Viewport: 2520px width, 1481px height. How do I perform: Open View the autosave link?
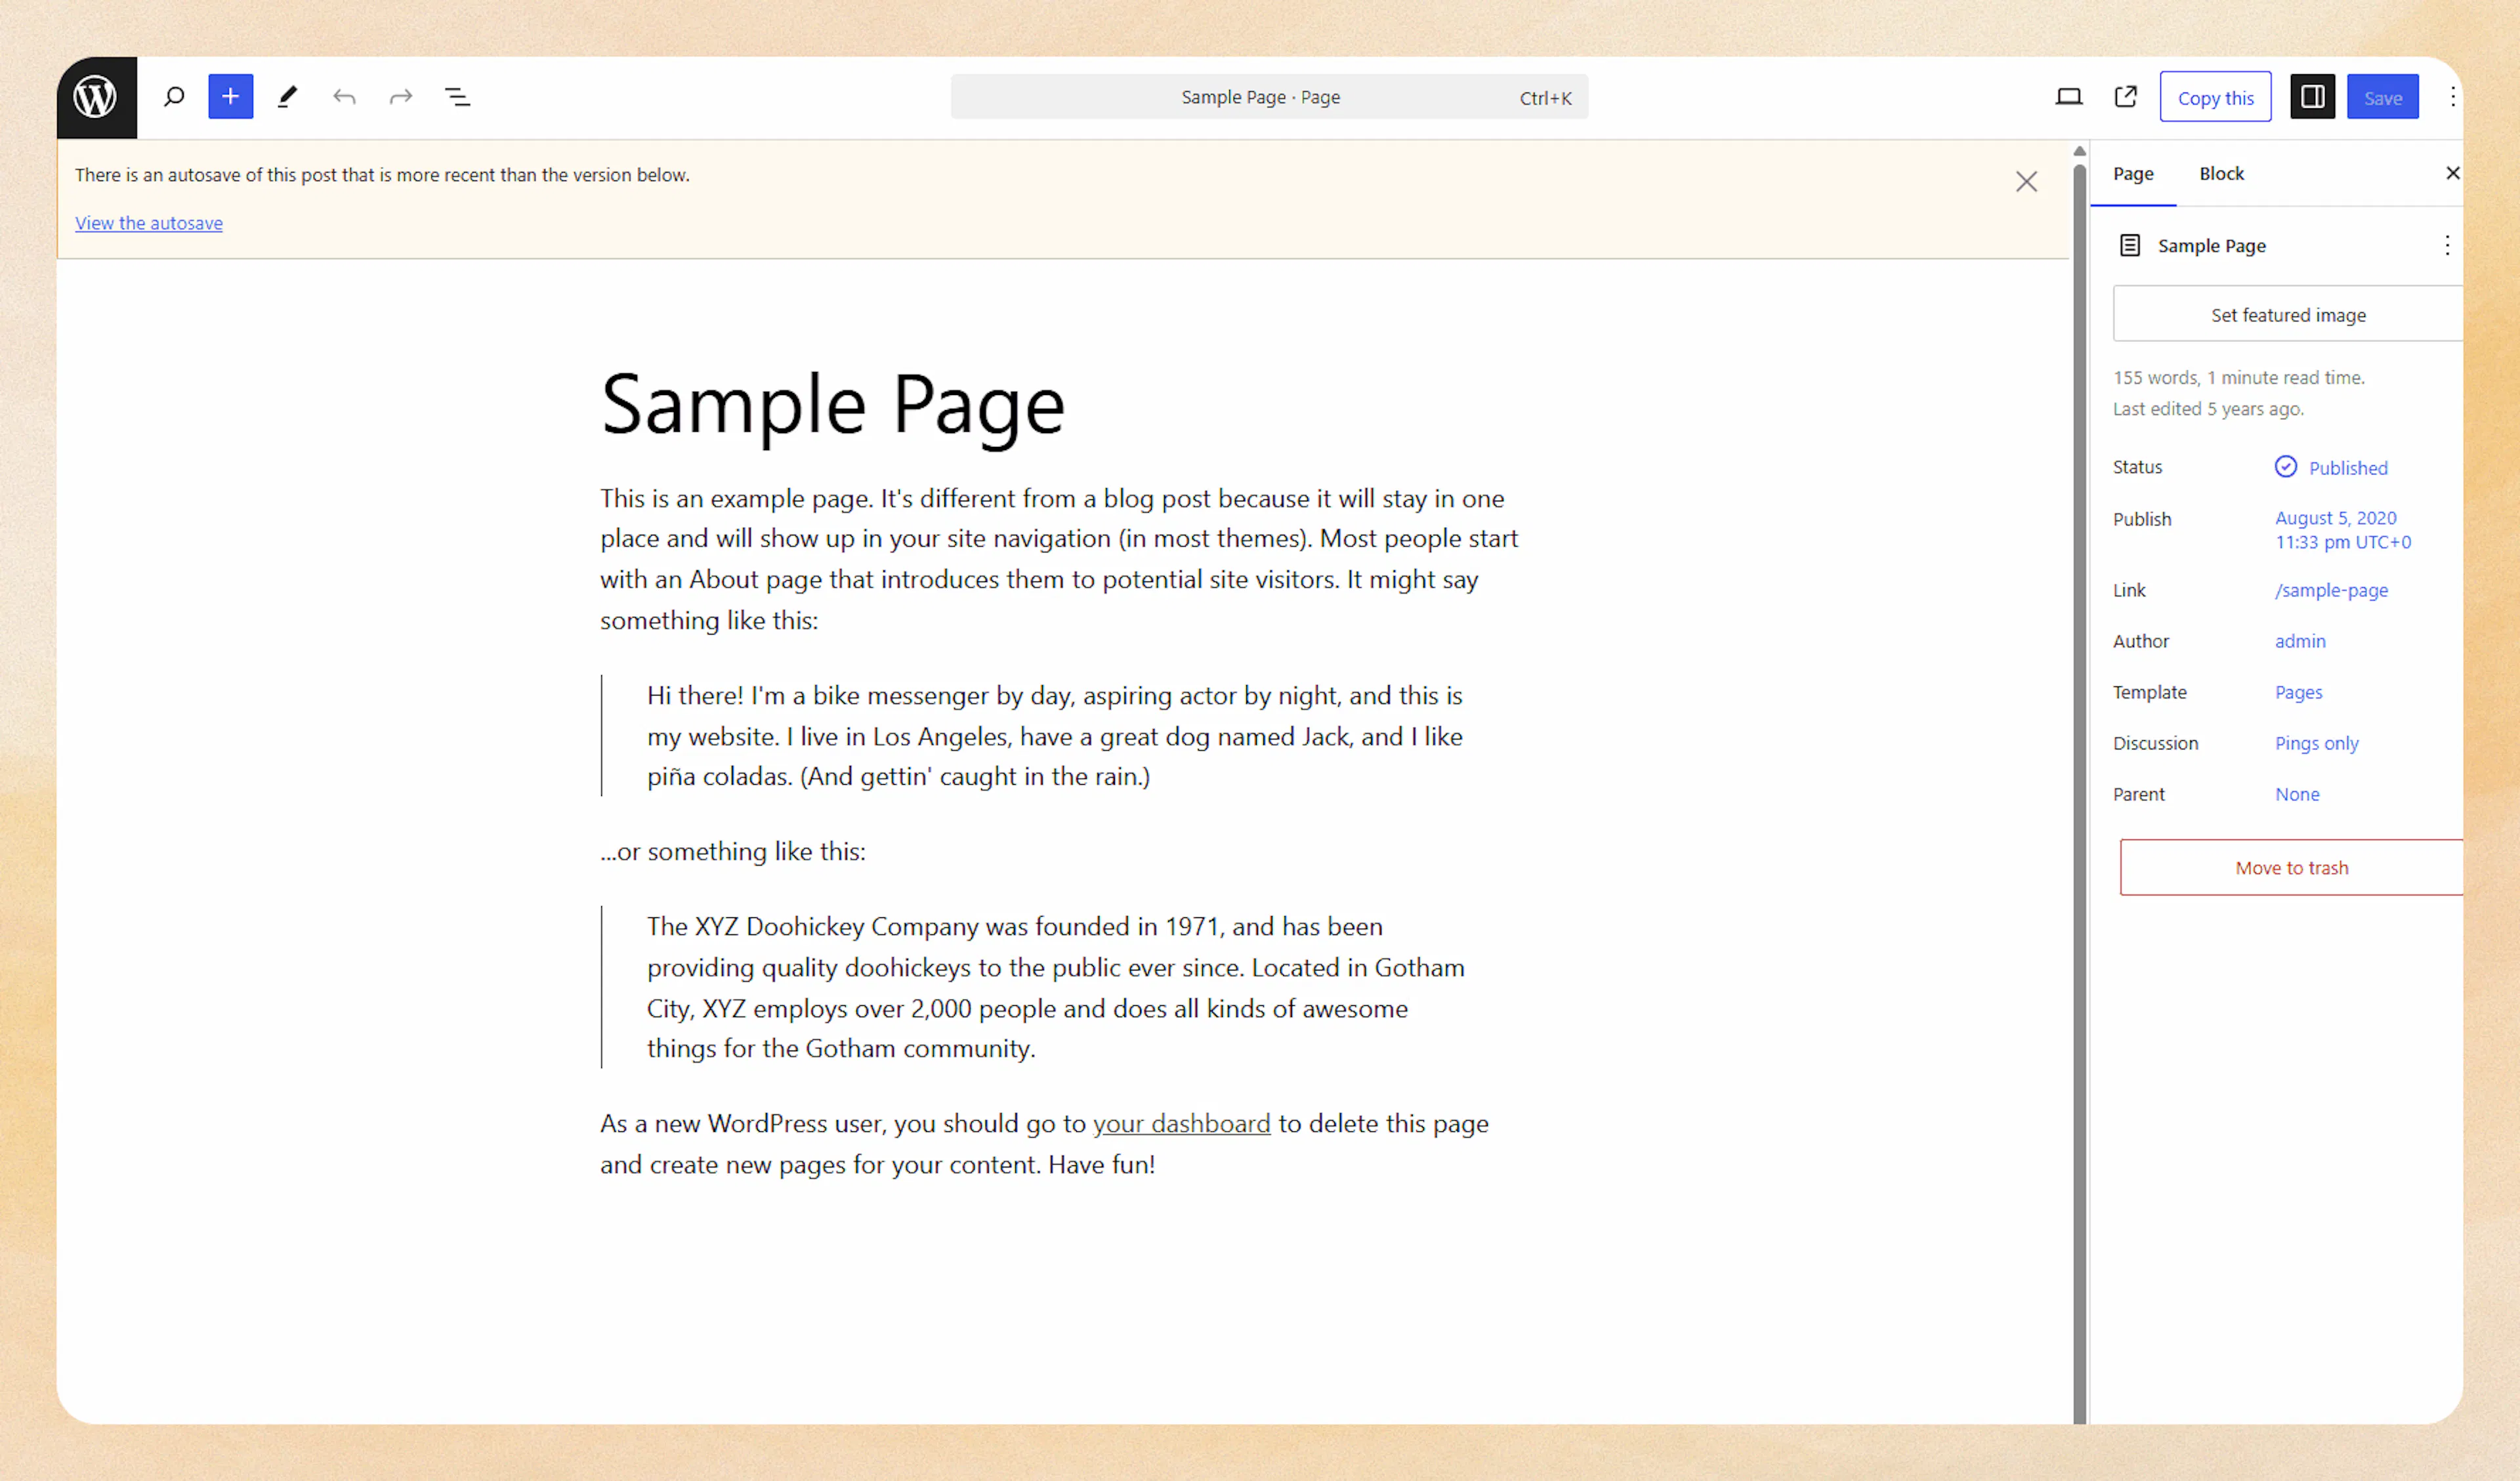(148, 222)
